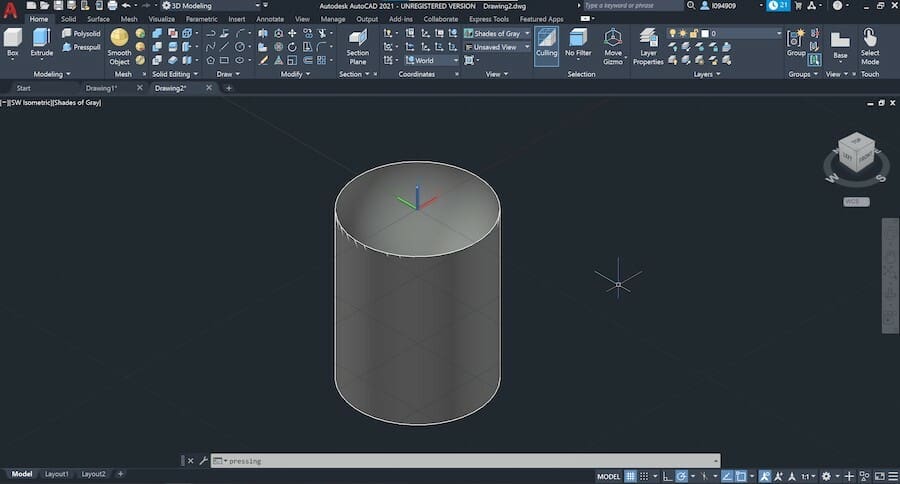Click the new drawing plus tab button
Image resolution: width=900 pixels, height=484 pixels.
click(228, 88)
